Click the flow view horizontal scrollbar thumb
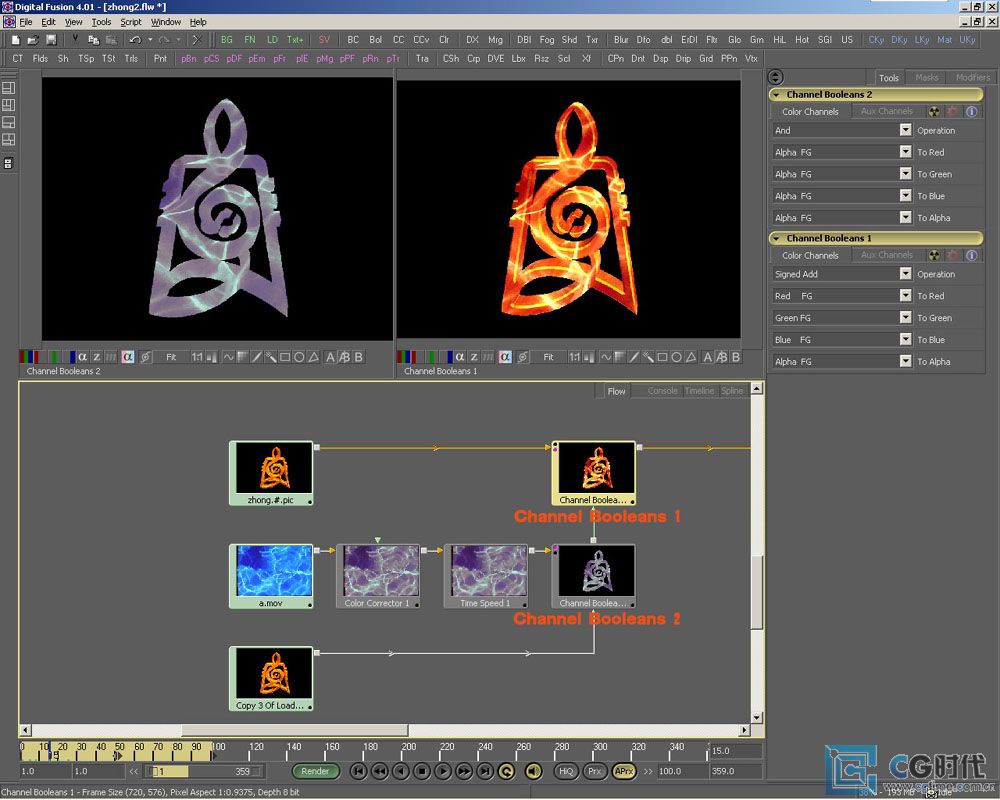This screenshot has width=1000, height=800. [295, 729]
